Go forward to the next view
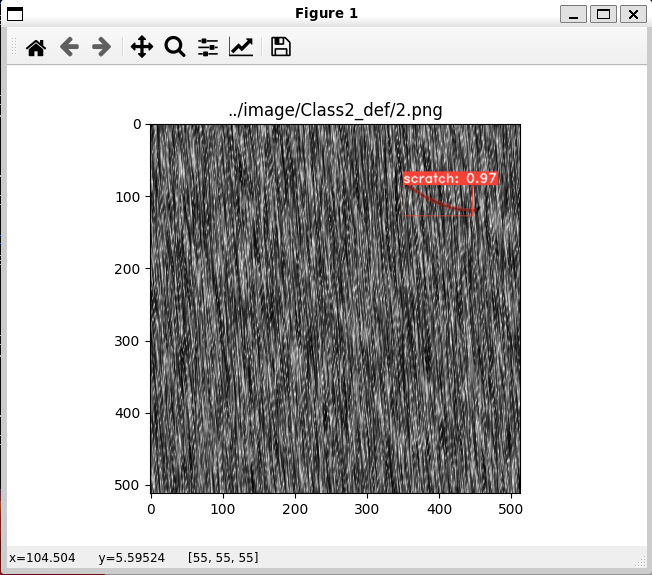 click(101, 47)
